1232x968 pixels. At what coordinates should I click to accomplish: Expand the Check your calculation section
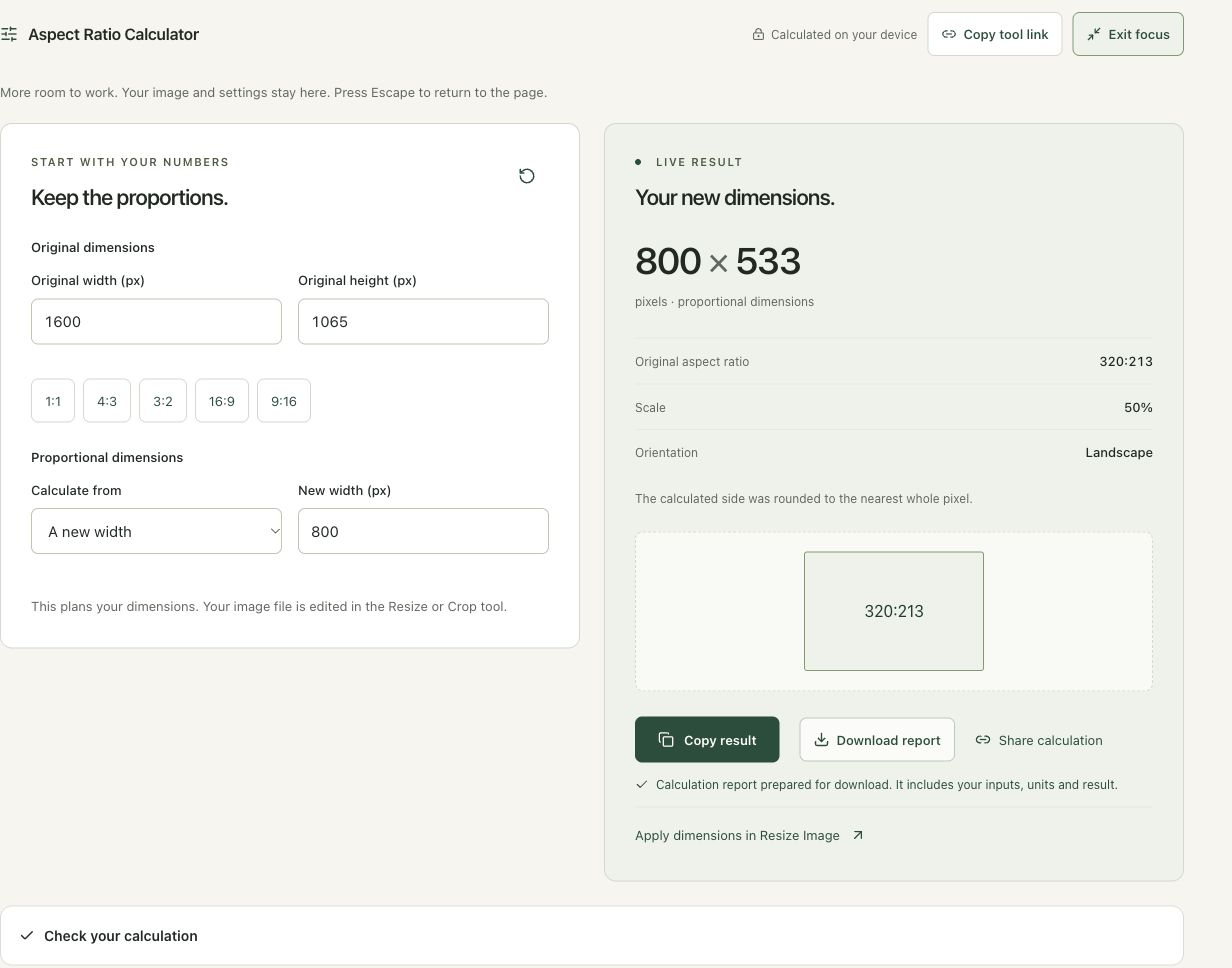(592, 936)
